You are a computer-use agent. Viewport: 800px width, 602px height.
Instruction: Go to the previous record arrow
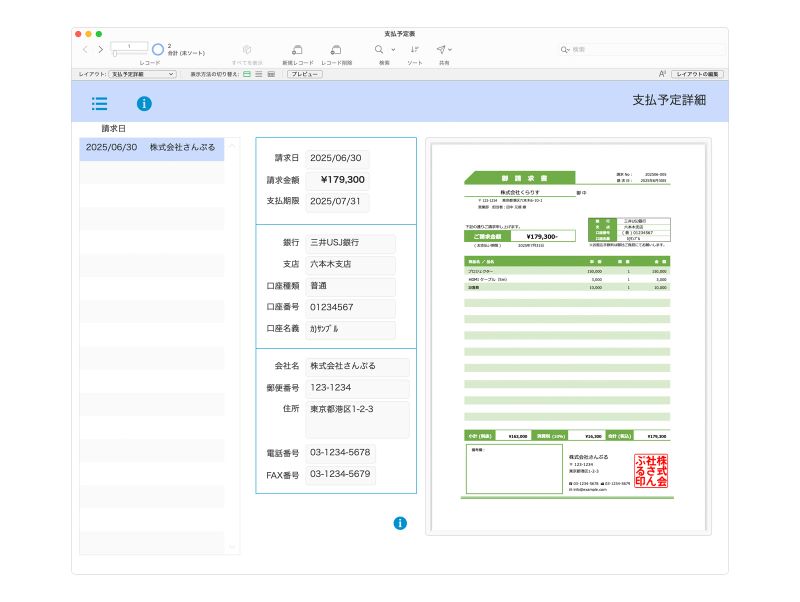coord(86,49)
